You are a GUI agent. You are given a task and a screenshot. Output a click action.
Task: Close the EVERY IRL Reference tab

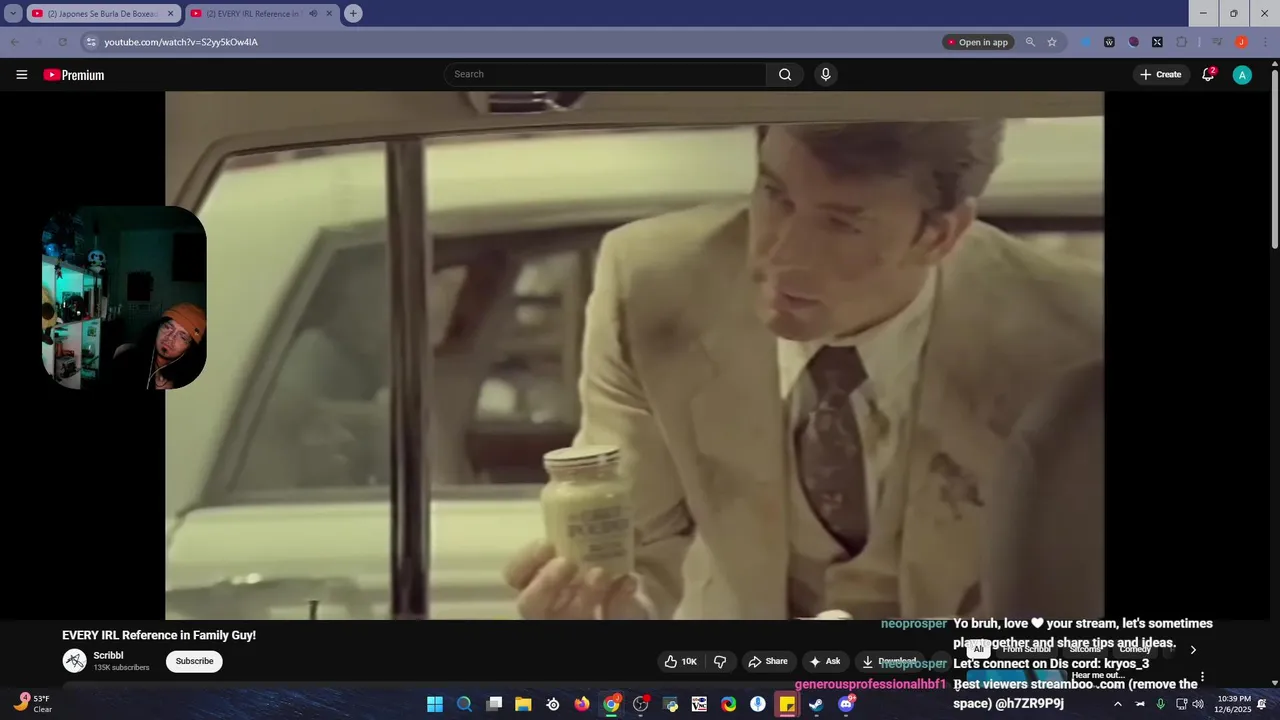(329, 14)
